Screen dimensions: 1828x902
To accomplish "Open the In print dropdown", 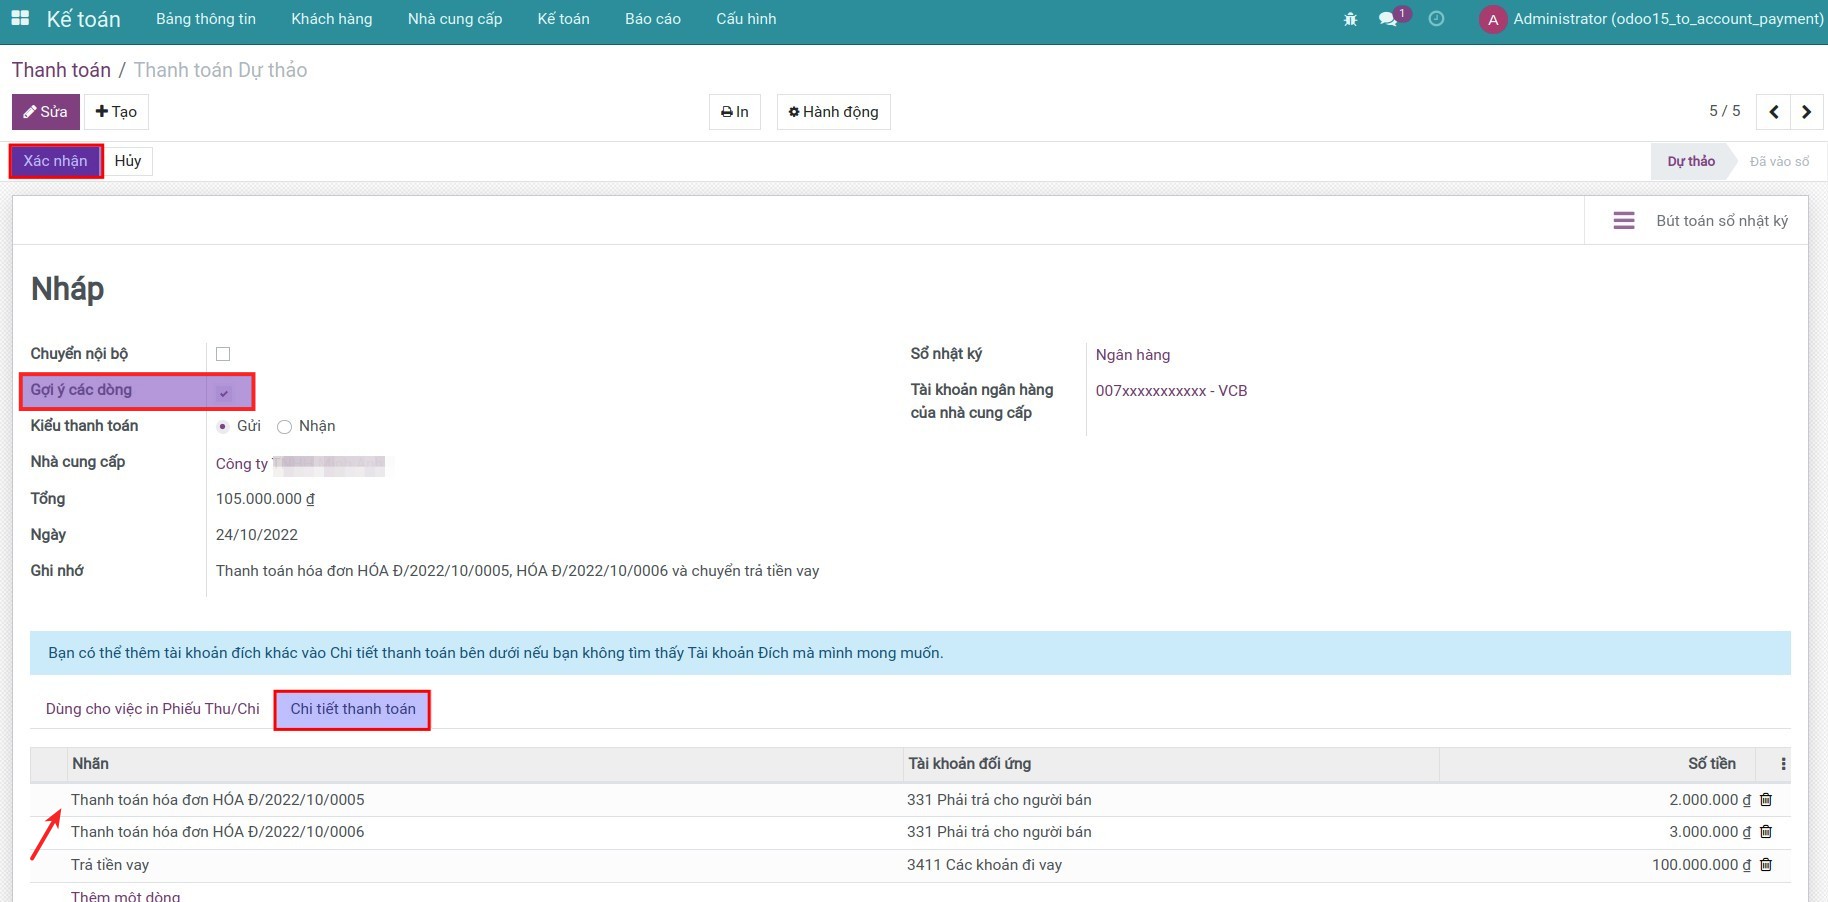I will pyautogui.click(x=734, y=112).
